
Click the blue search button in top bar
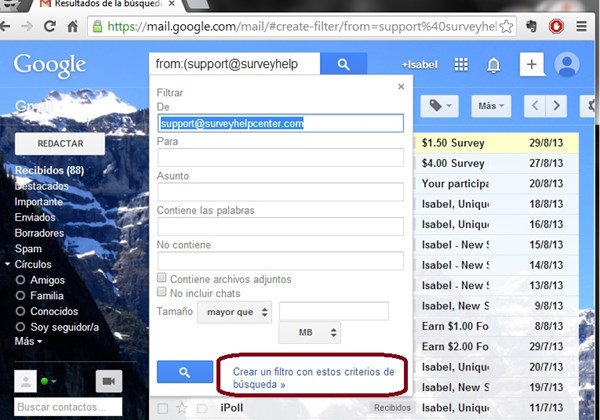click(x=343, y=64)
